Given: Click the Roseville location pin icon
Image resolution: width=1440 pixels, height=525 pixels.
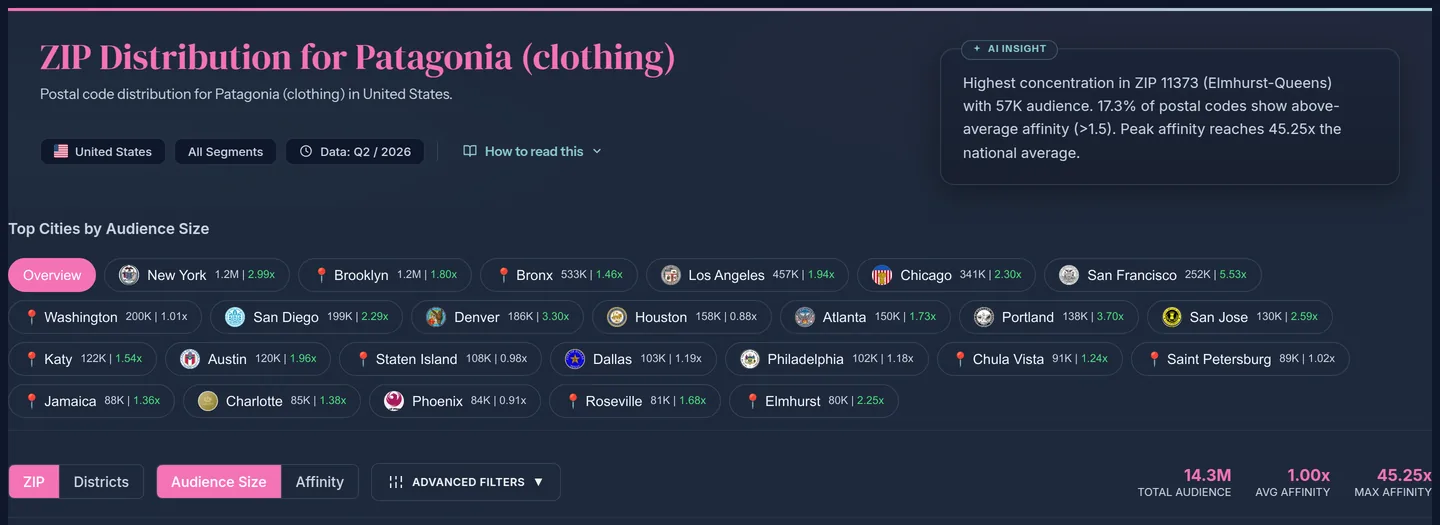Looking at the screenshot, I should (x=572, y=401).
